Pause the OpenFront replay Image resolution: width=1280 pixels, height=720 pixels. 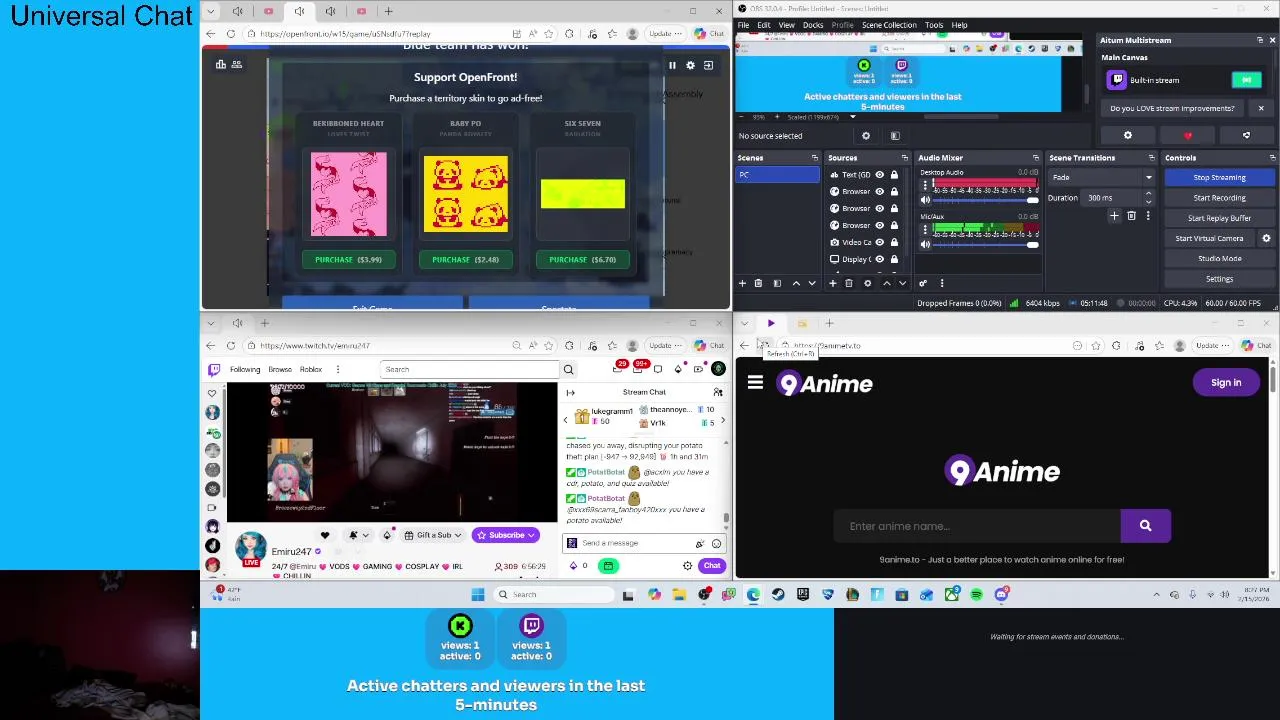(x=672, y=65)
